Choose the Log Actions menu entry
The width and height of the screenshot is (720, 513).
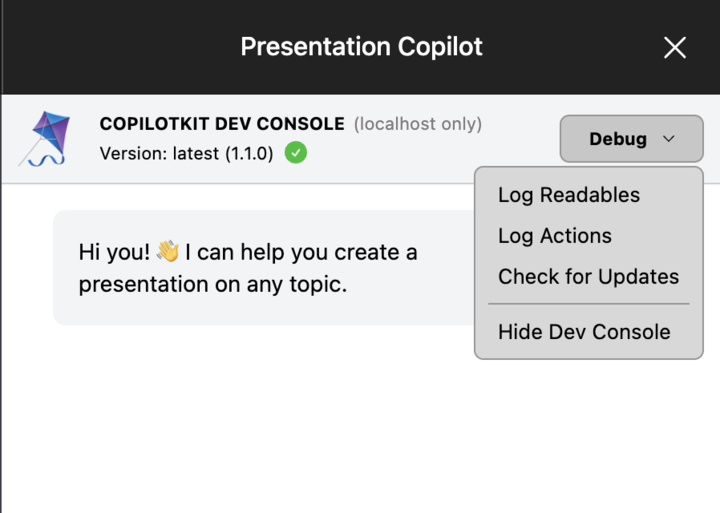click(555, 236)
